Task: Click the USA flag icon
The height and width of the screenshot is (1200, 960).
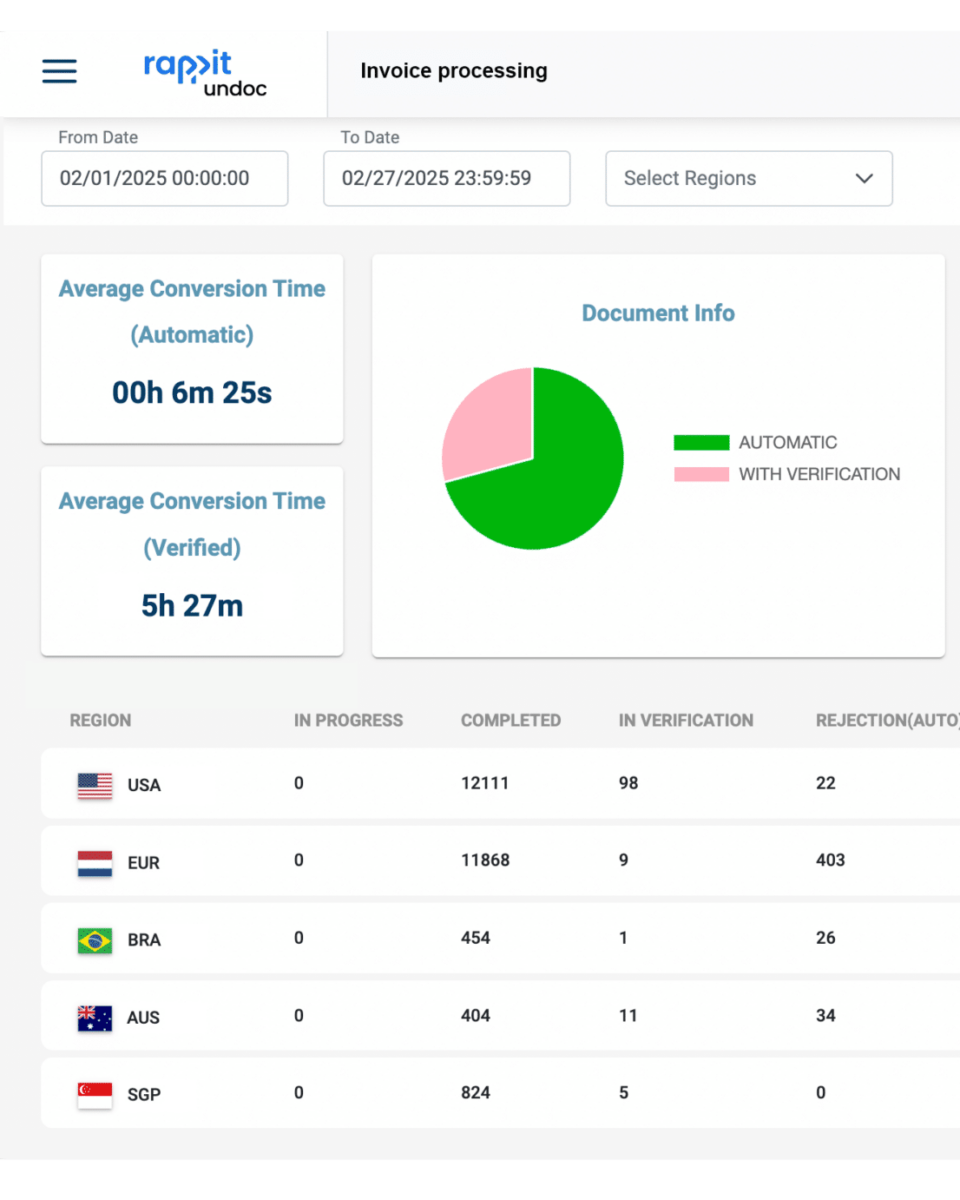Action: coord(93,786)
